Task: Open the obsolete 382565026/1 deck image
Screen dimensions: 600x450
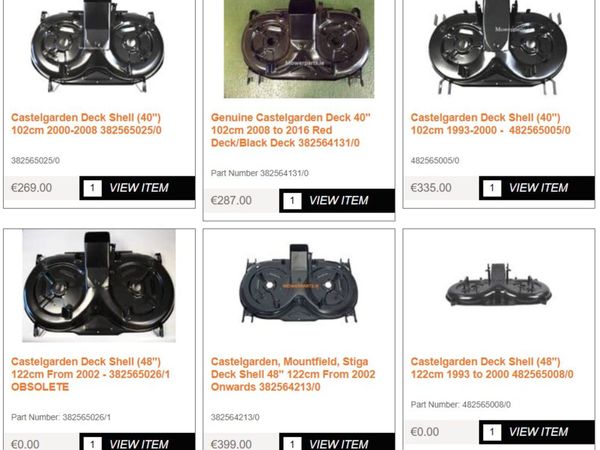Action: pos(99,285)
